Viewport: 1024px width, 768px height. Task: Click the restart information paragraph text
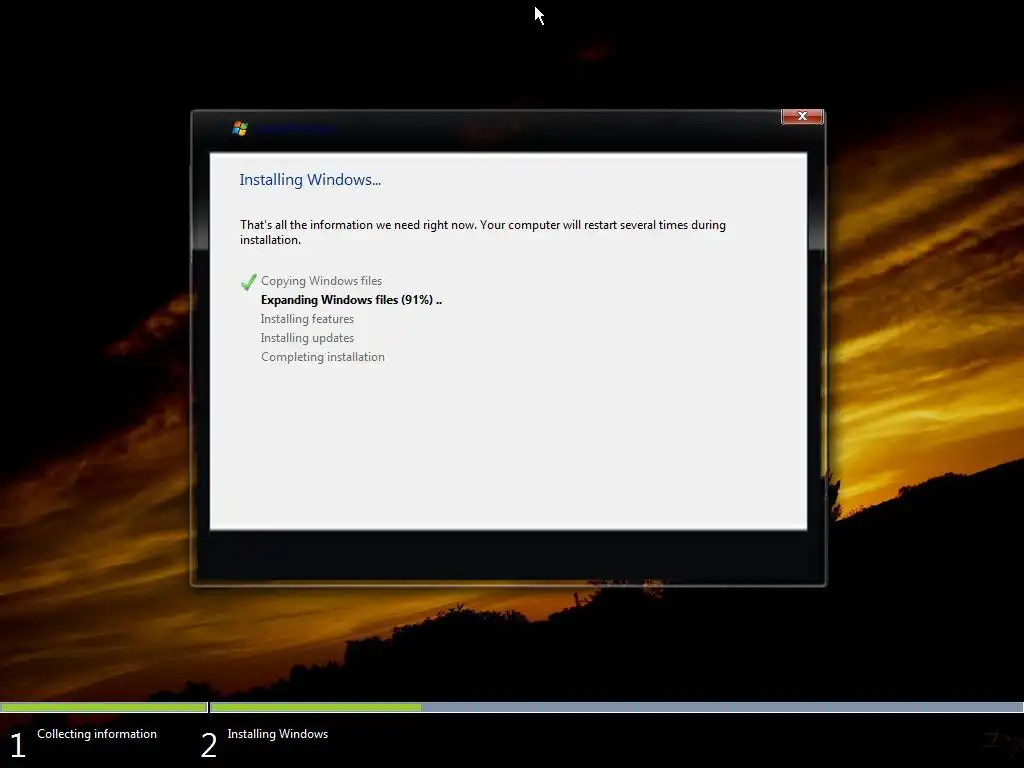[483, 232]
